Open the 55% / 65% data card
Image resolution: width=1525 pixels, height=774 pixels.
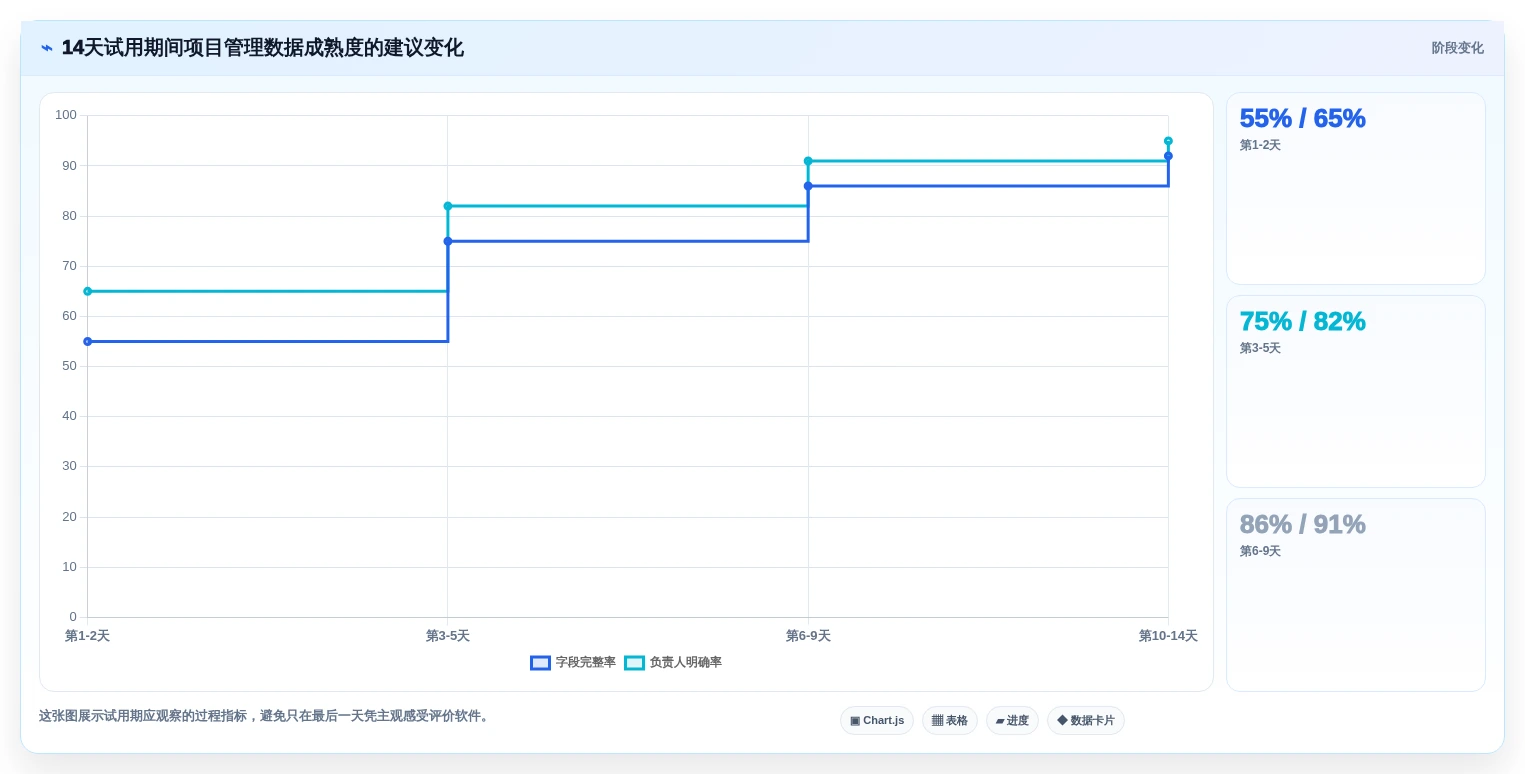coord(1355,189)
